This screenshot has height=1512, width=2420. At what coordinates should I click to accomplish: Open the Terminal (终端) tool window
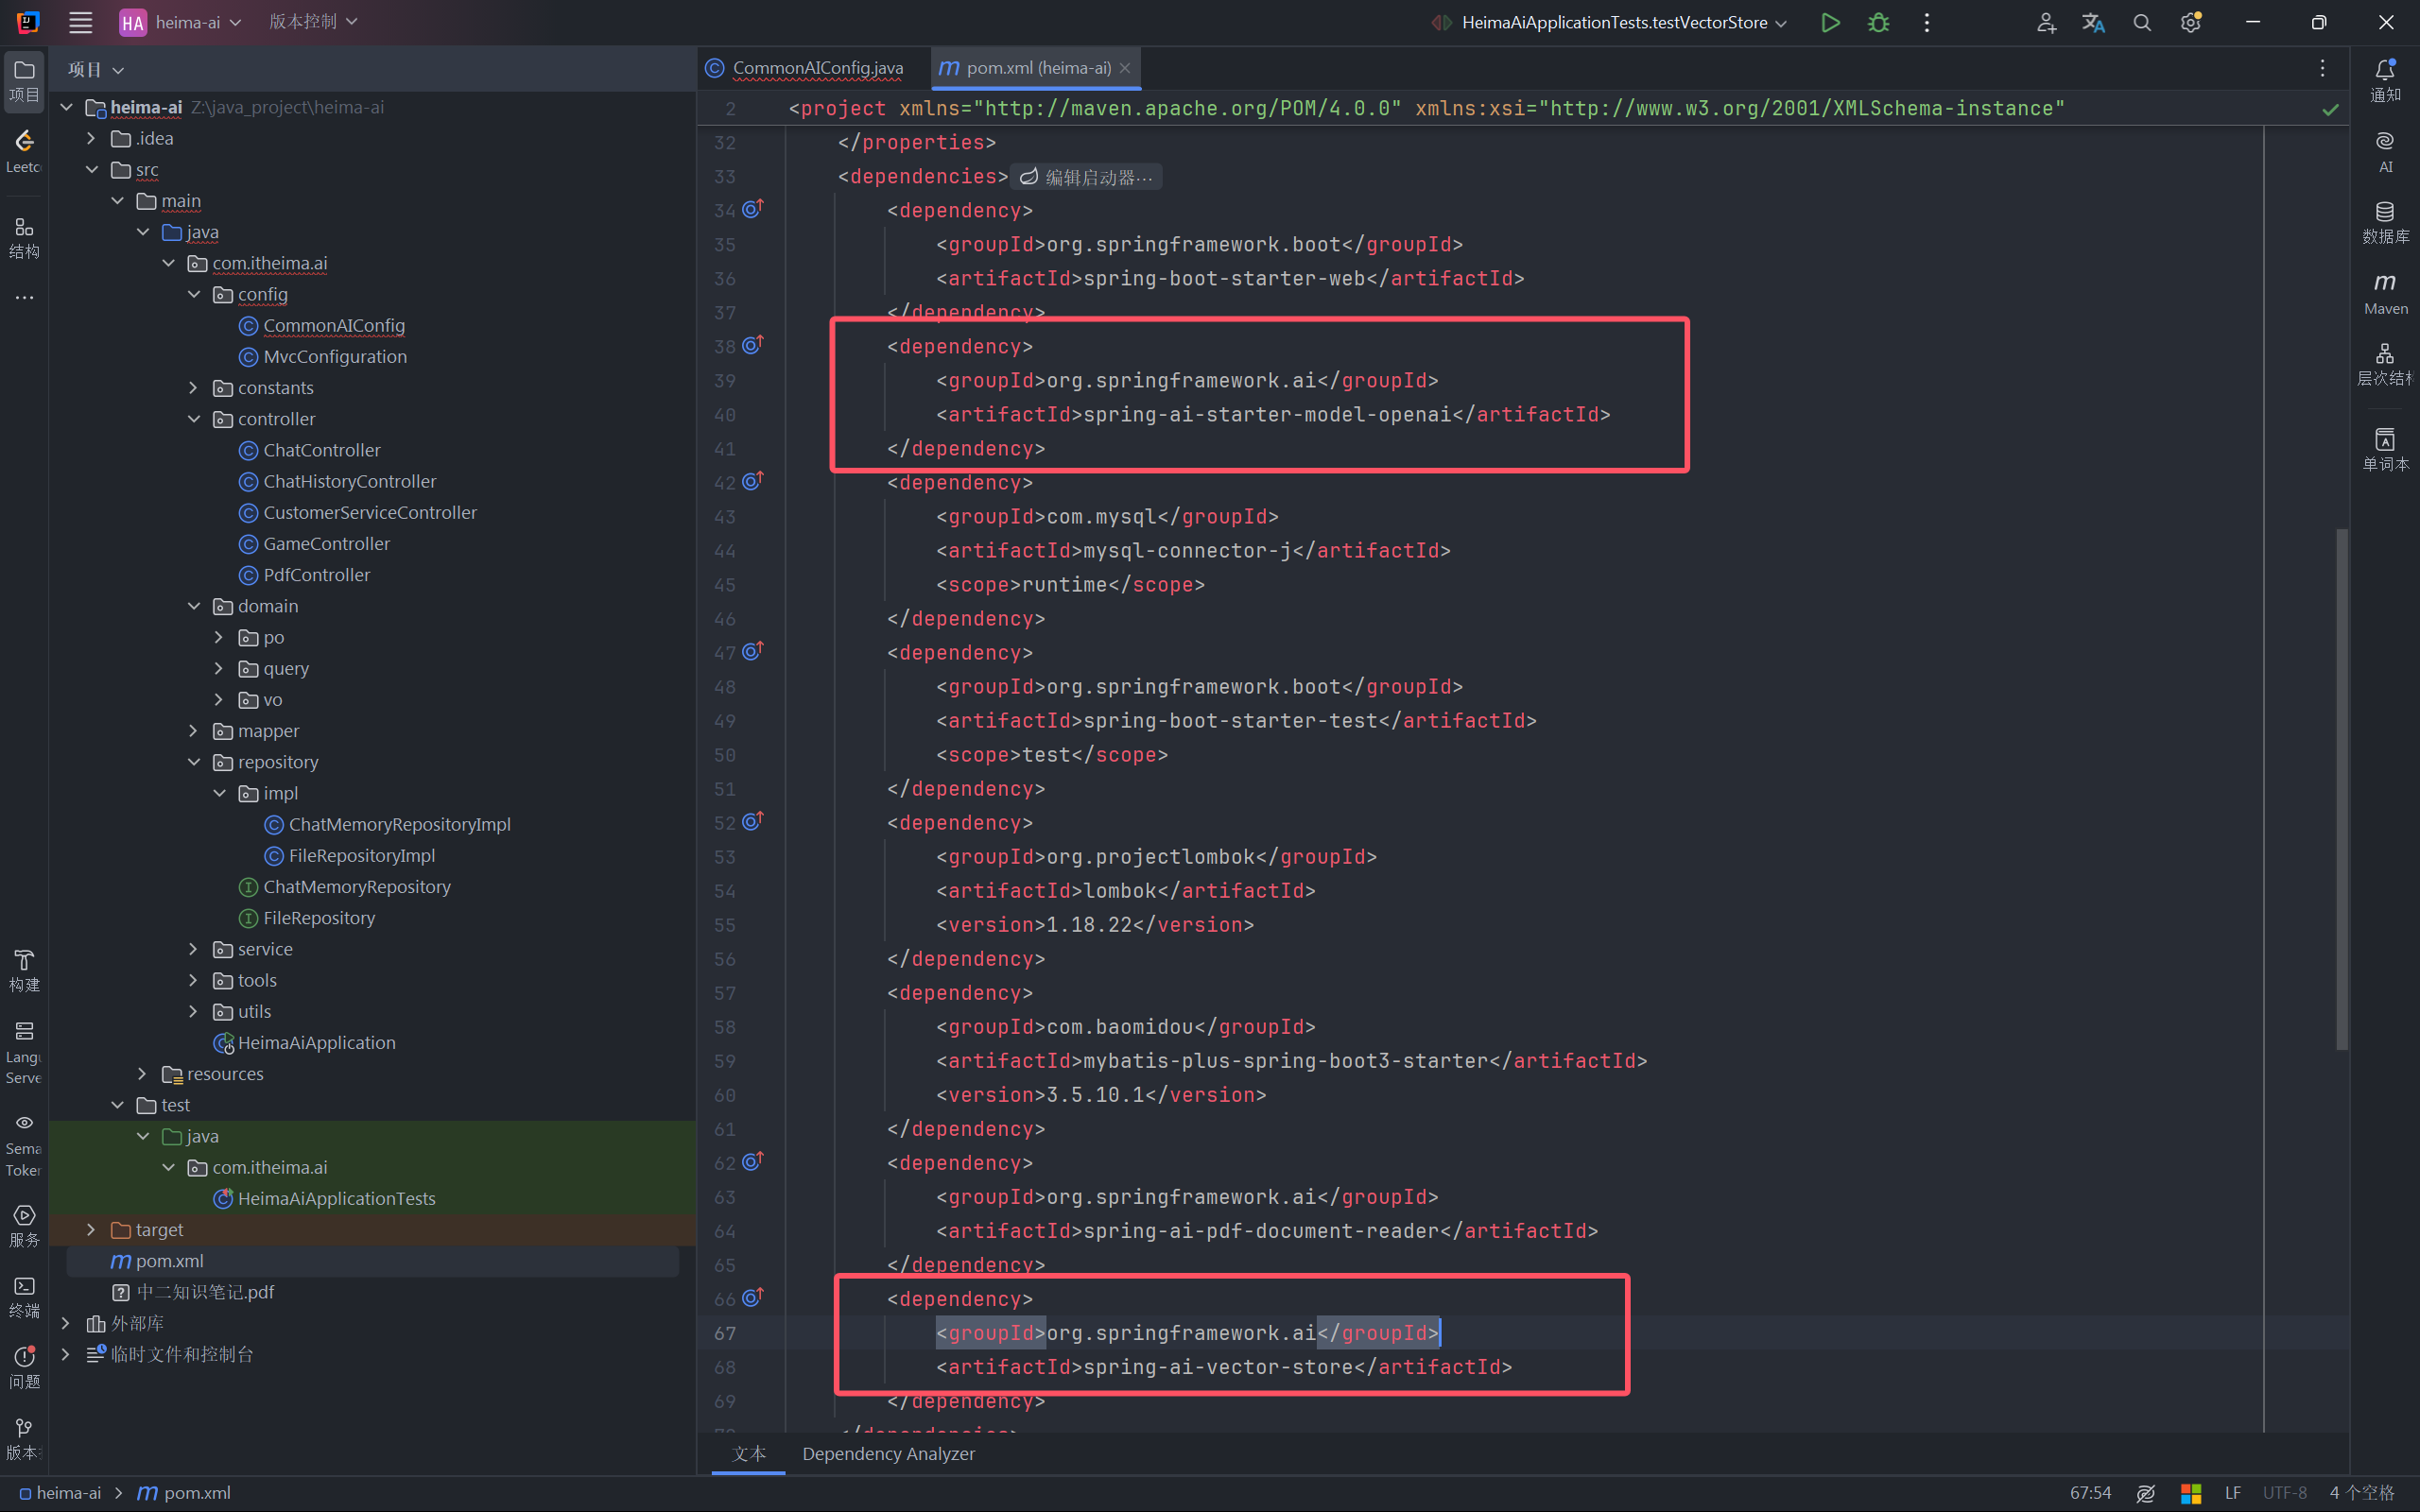coord(24,1297)
